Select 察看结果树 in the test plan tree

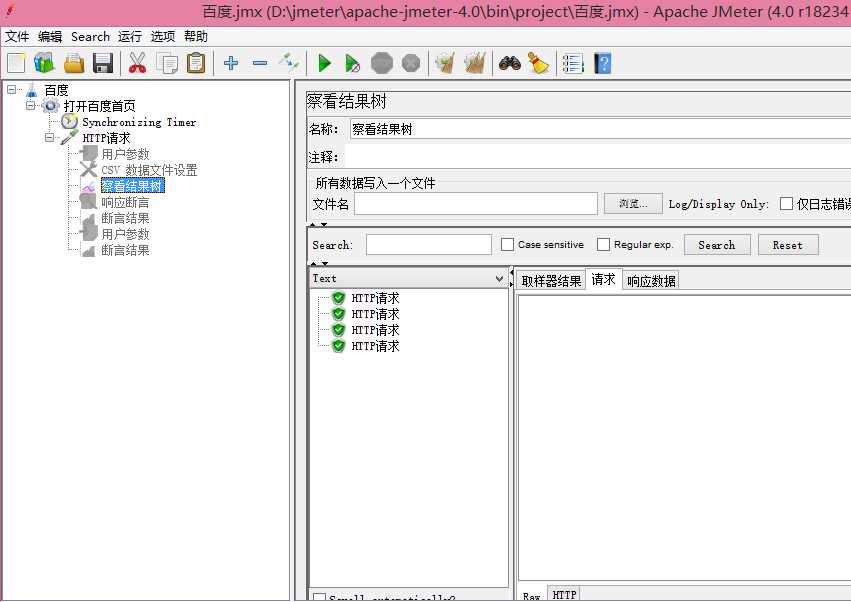pyautogui.click(x=132, y=186)
